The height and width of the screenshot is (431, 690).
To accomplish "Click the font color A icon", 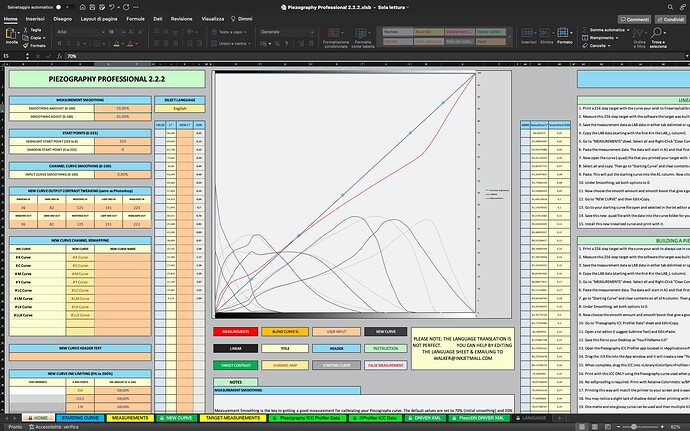I will pos(130,44).
